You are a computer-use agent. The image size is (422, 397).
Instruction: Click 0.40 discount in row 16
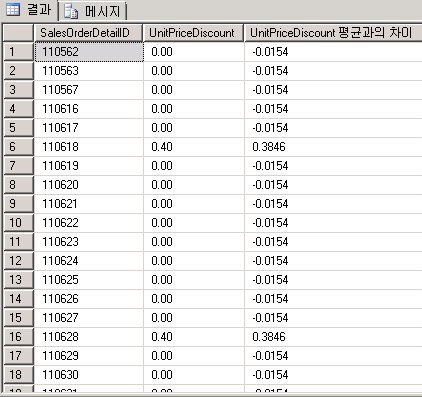(x=194, y=337)
